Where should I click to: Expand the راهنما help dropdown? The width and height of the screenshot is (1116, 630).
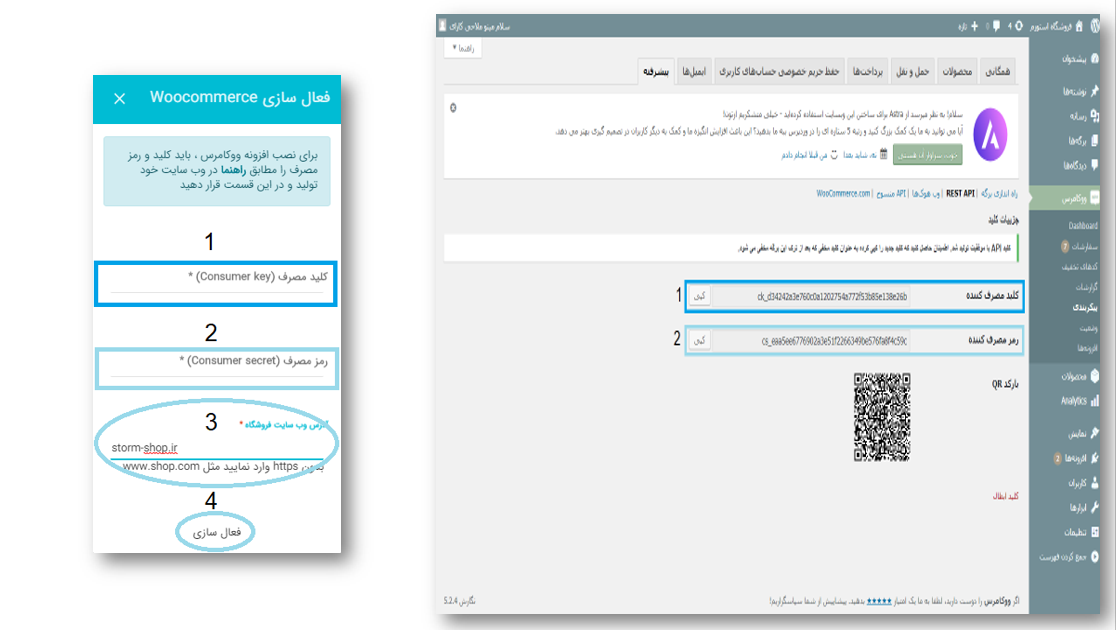[x=463, y=48]
